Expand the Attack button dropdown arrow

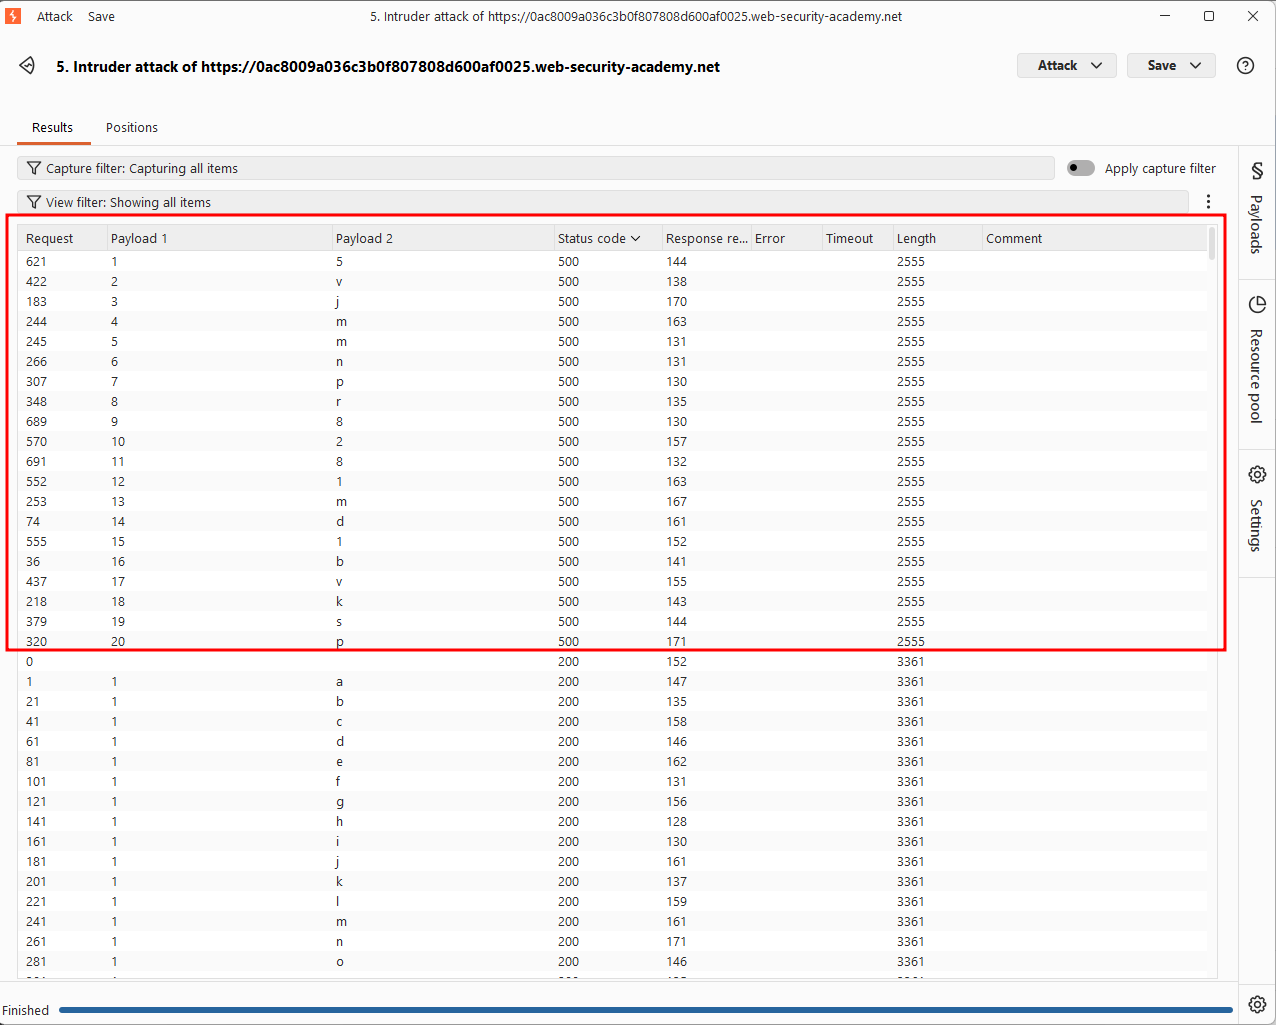coord(1096,65)
